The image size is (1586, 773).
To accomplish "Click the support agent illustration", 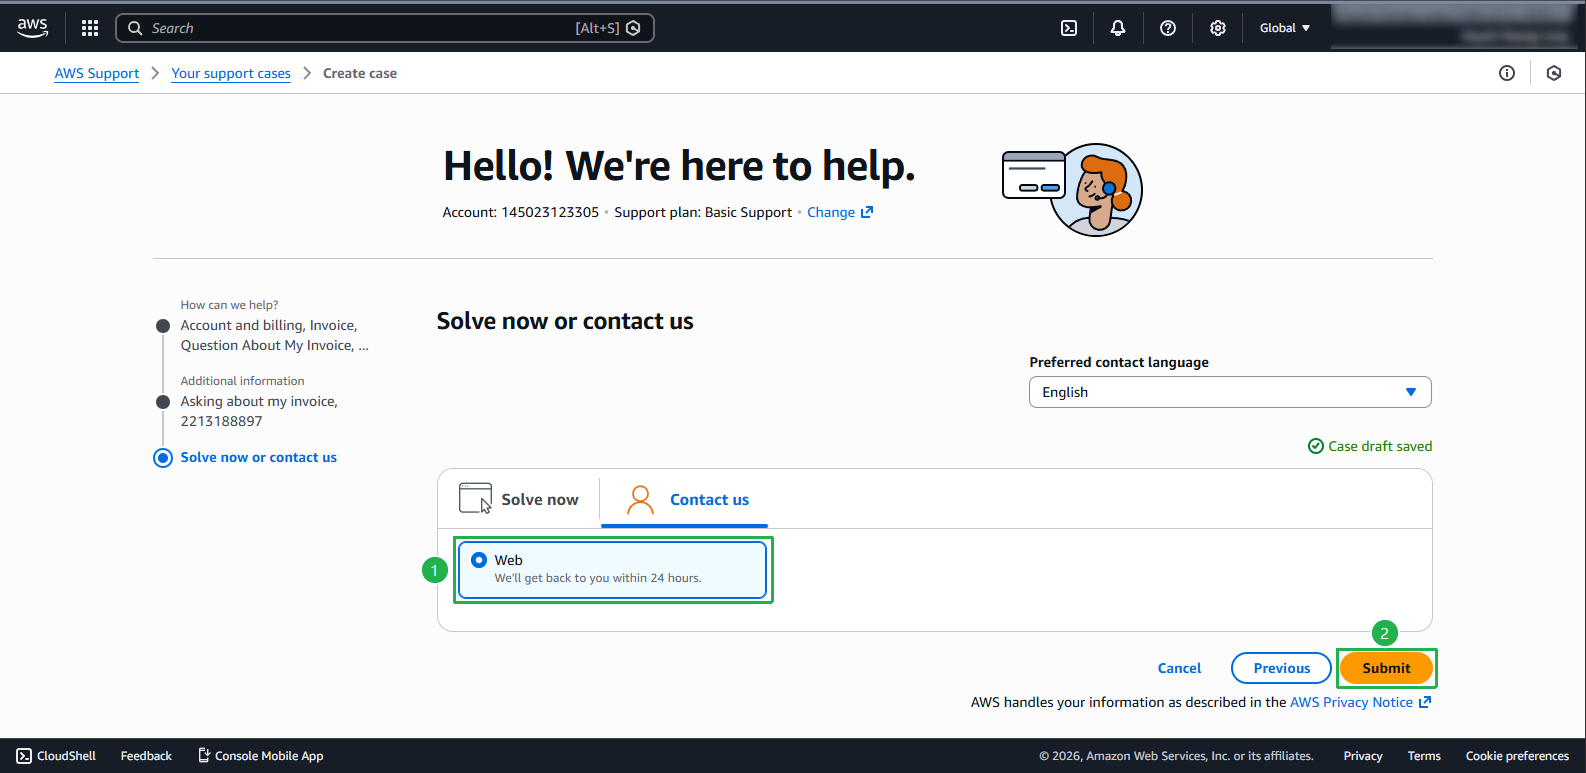I will (x=1073, y=189).
